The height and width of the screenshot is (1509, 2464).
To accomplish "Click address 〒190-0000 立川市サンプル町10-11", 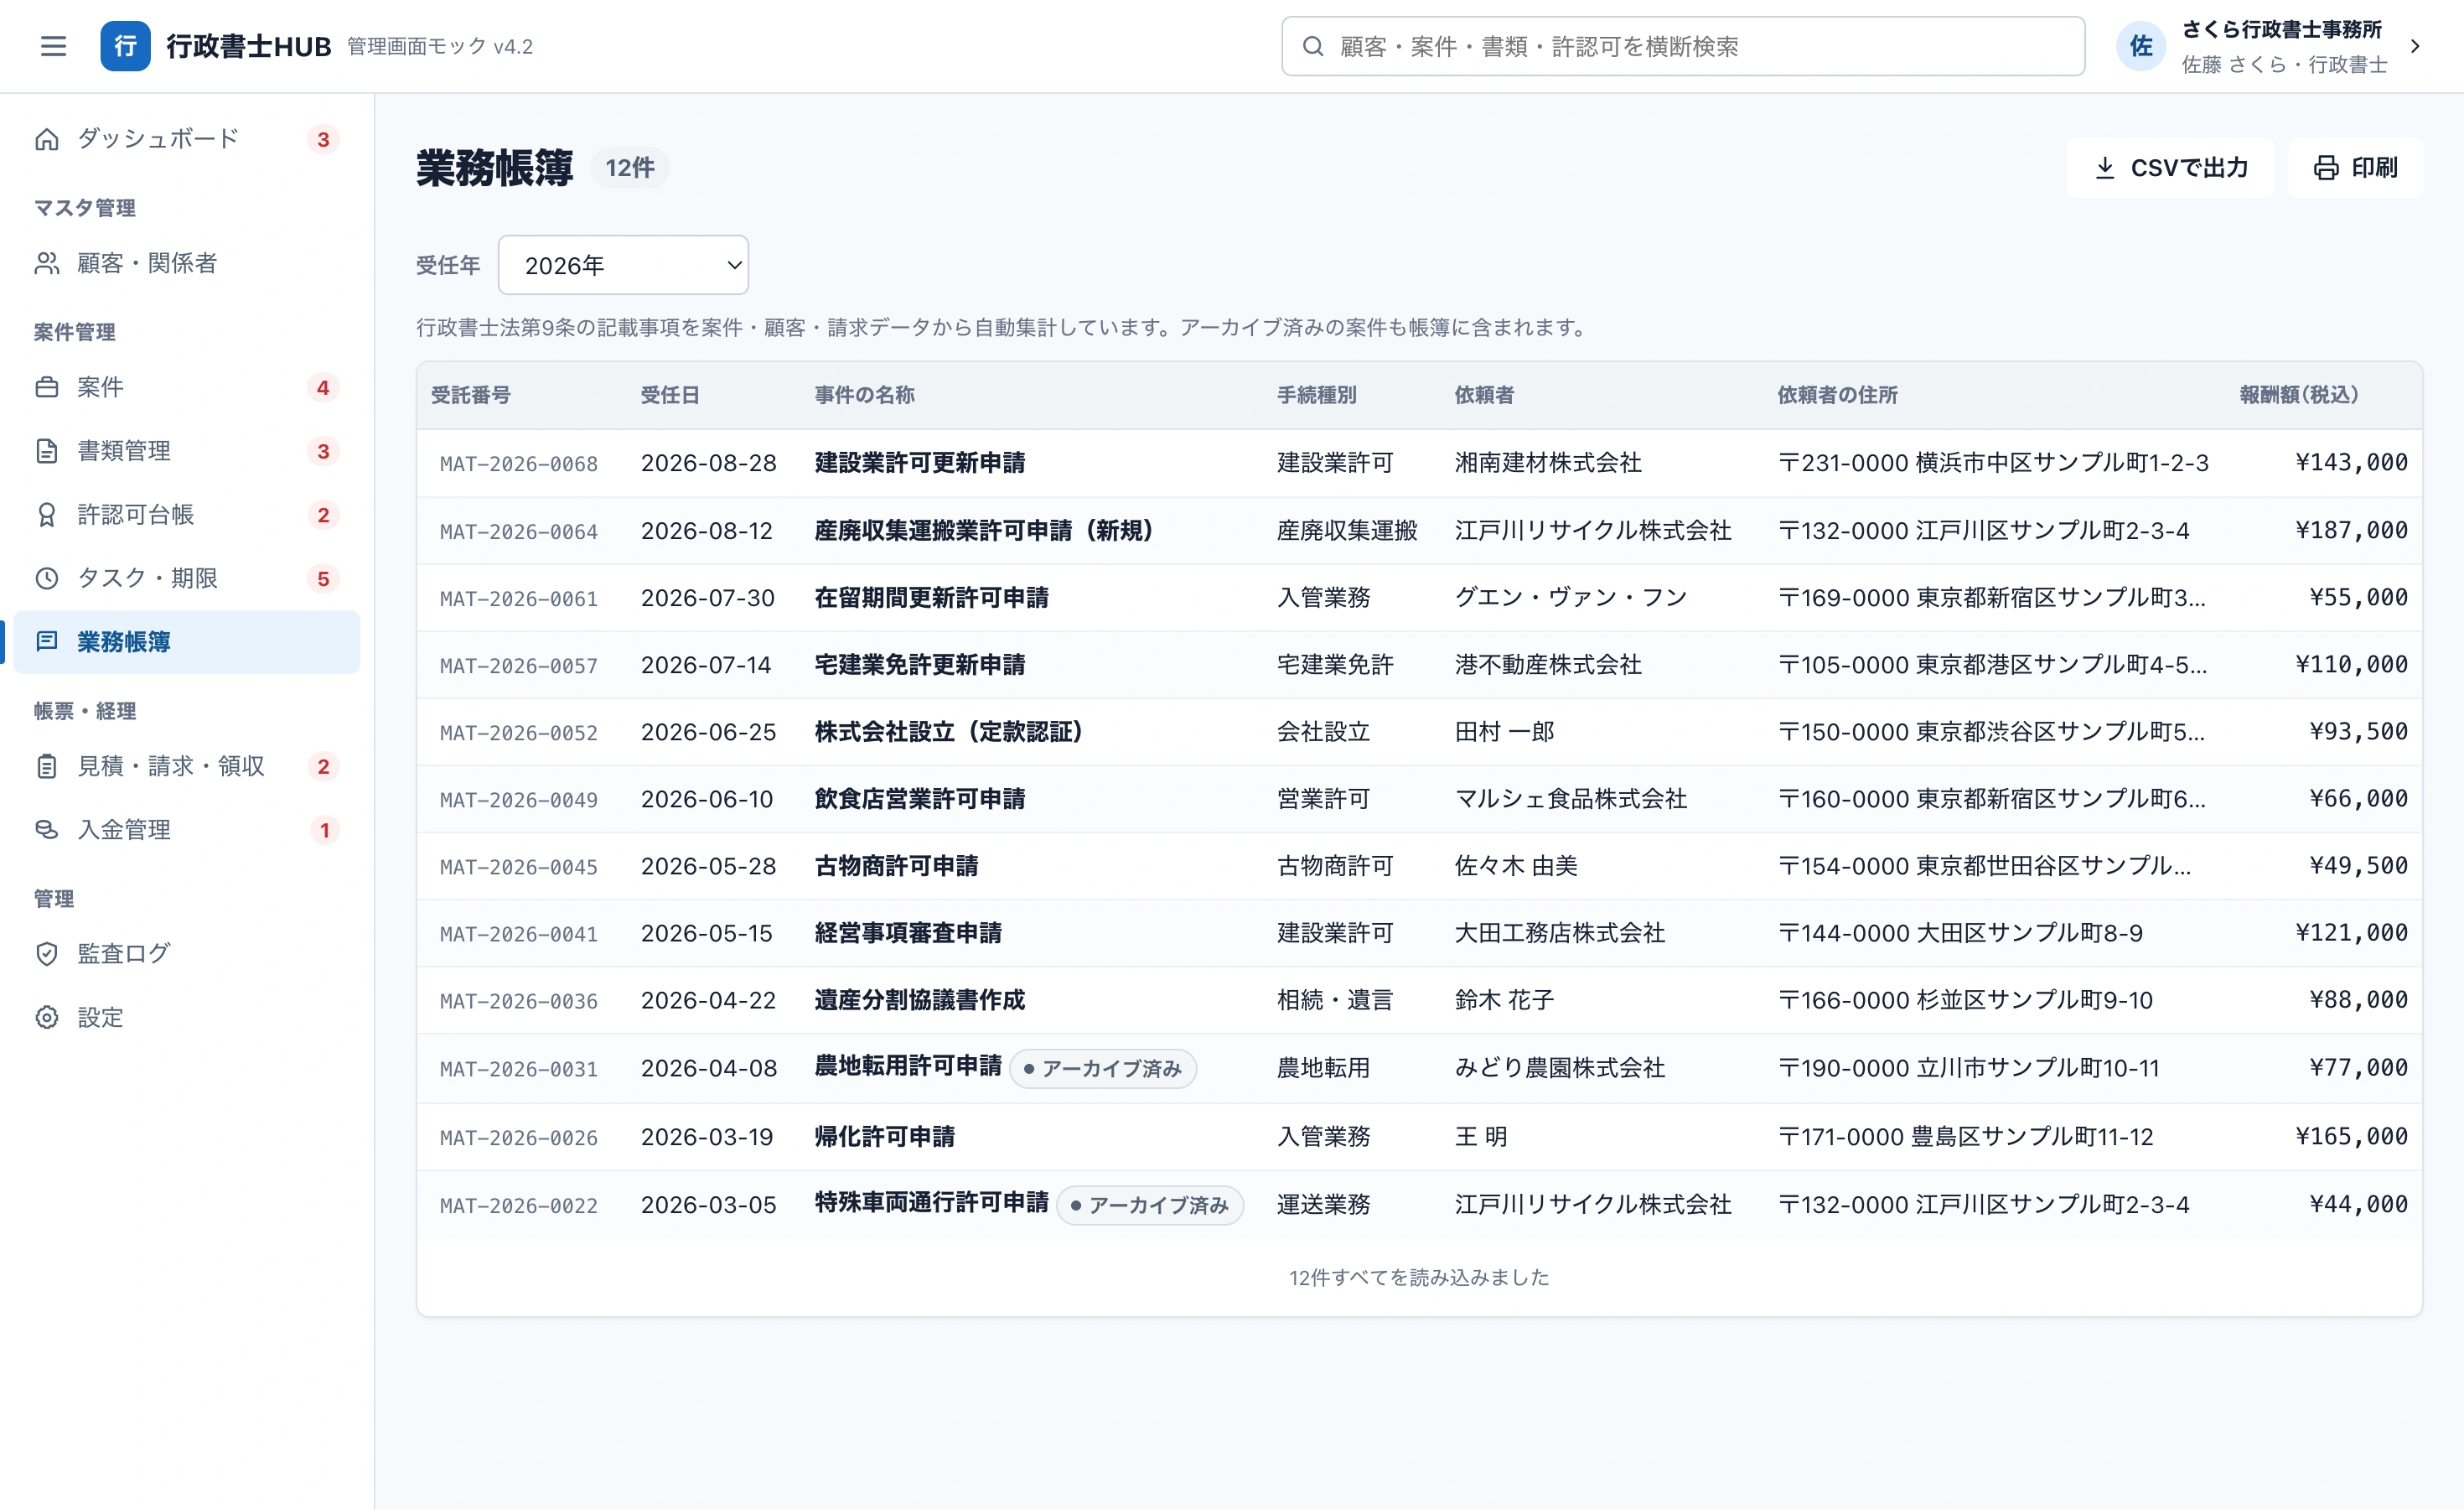I will [x=1968, y=1068].
